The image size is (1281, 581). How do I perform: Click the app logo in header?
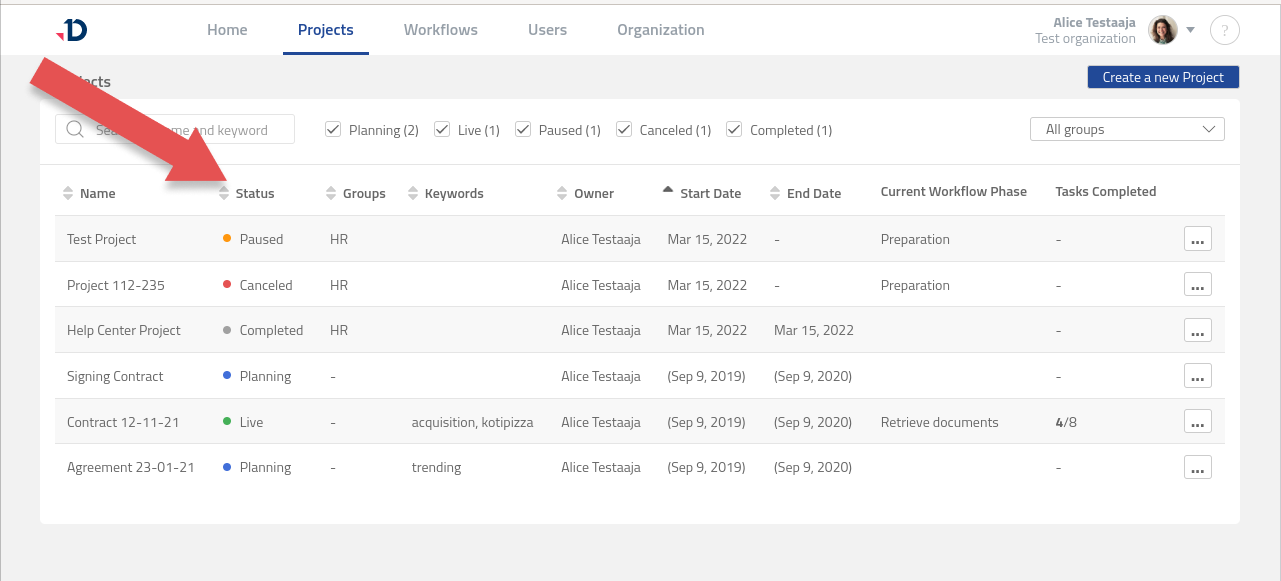72,30
